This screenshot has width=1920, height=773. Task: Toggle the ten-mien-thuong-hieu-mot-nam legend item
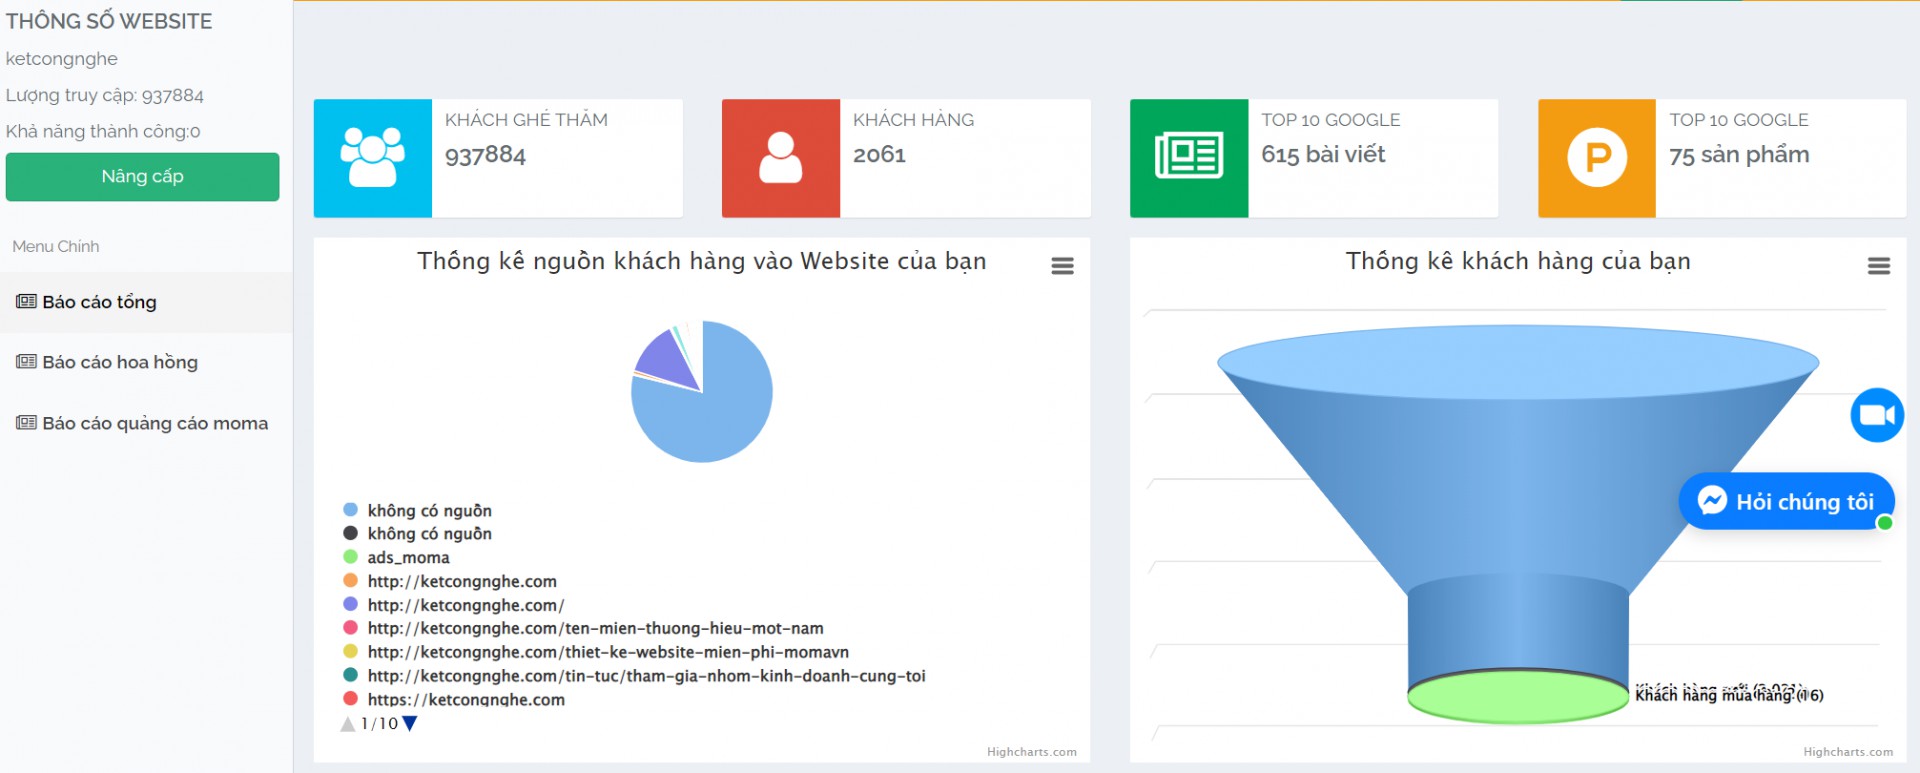coord(595,629)
